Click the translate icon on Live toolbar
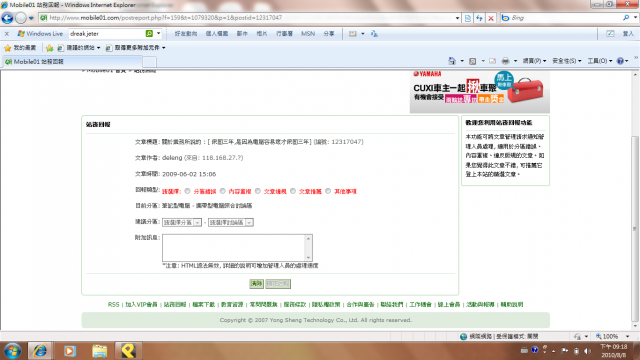This screenshot has width=640, height=360. click(374, 34)
